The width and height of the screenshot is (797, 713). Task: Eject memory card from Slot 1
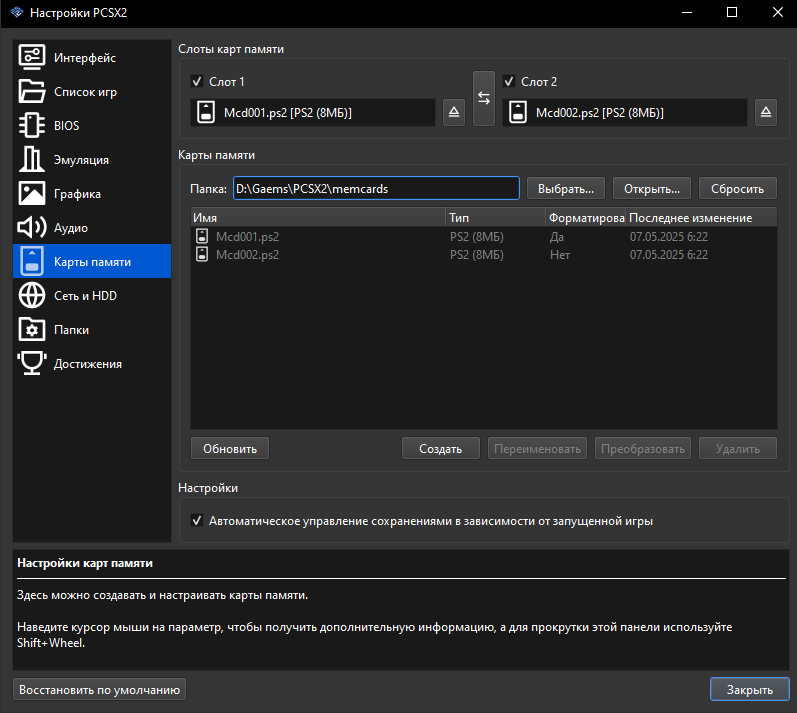(453, 113)
